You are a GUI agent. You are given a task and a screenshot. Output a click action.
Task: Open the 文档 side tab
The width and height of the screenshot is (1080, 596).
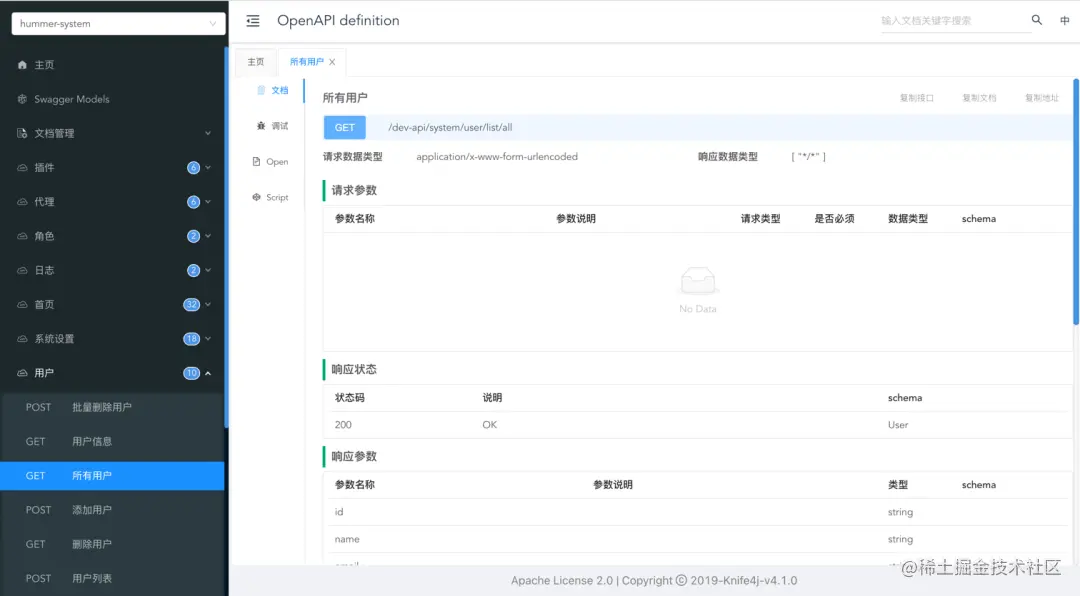click(272, 90)
